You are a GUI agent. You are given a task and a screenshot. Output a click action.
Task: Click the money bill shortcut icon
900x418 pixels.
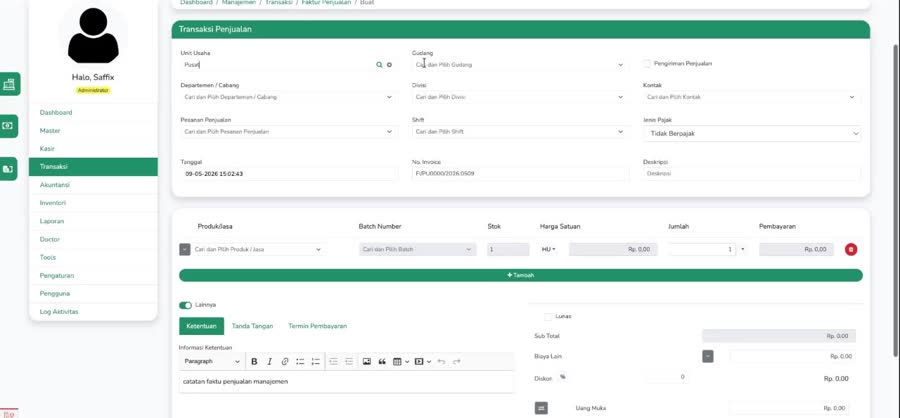click(x=9, y=126)
